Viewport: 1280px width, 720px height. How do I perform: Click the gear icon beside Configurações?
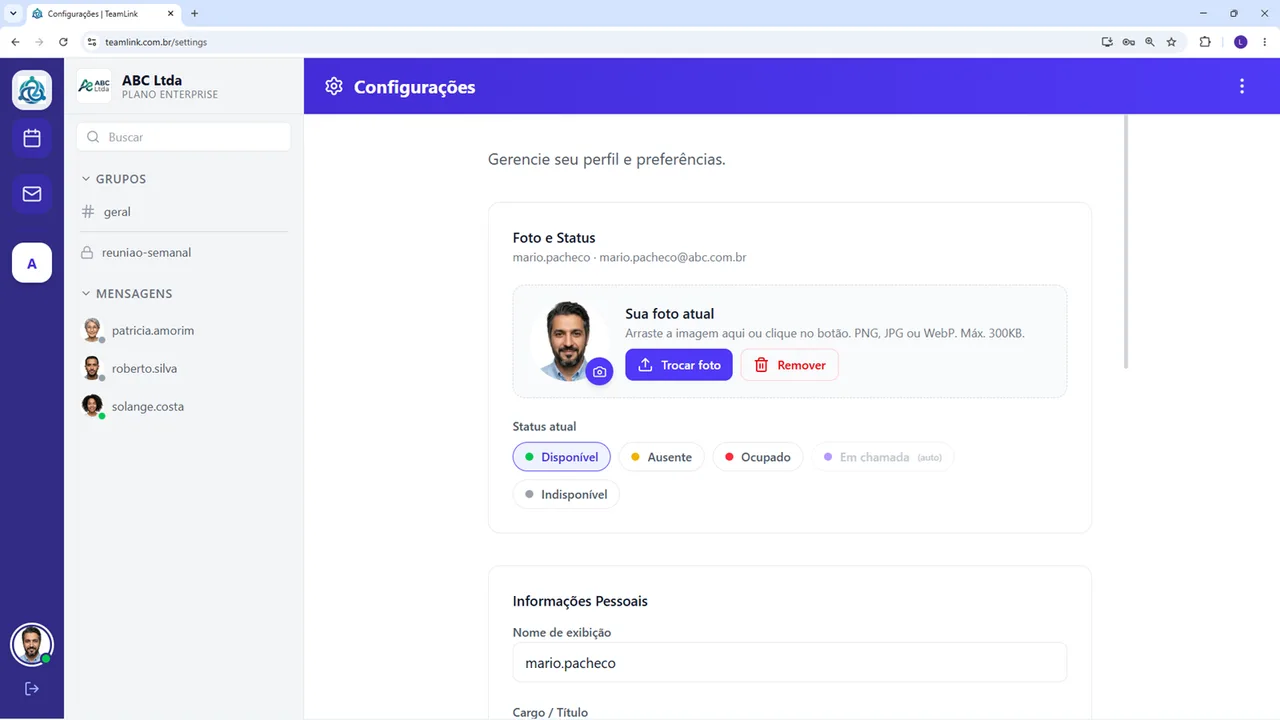(334, 86)
